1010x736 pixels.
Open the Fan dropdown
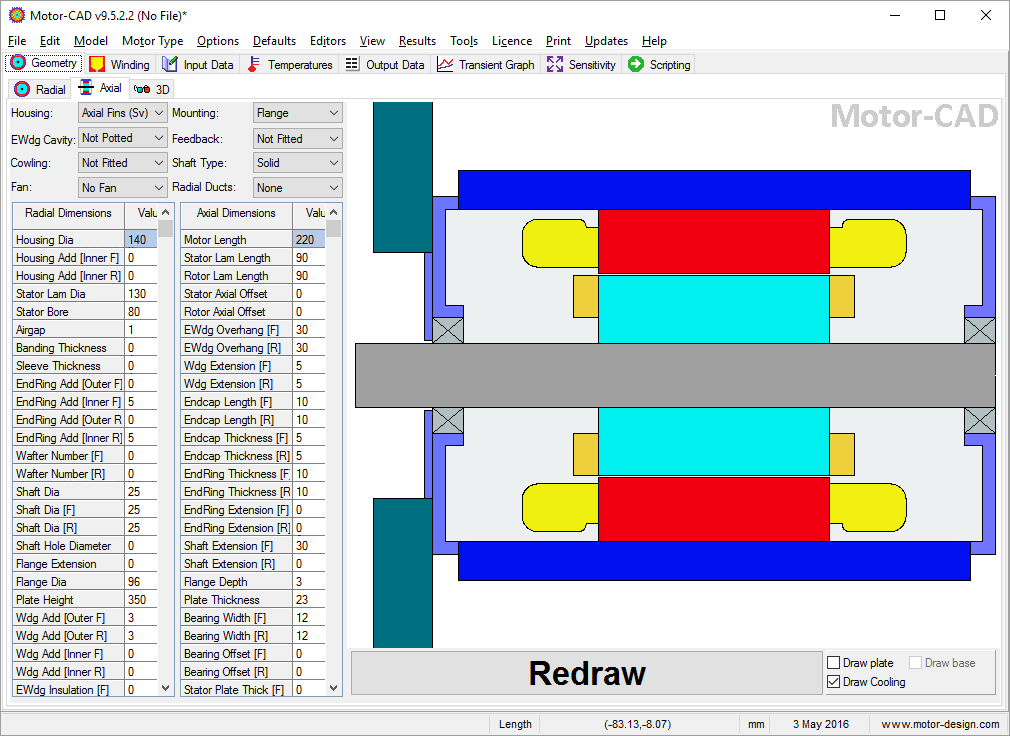pos(122,187)
